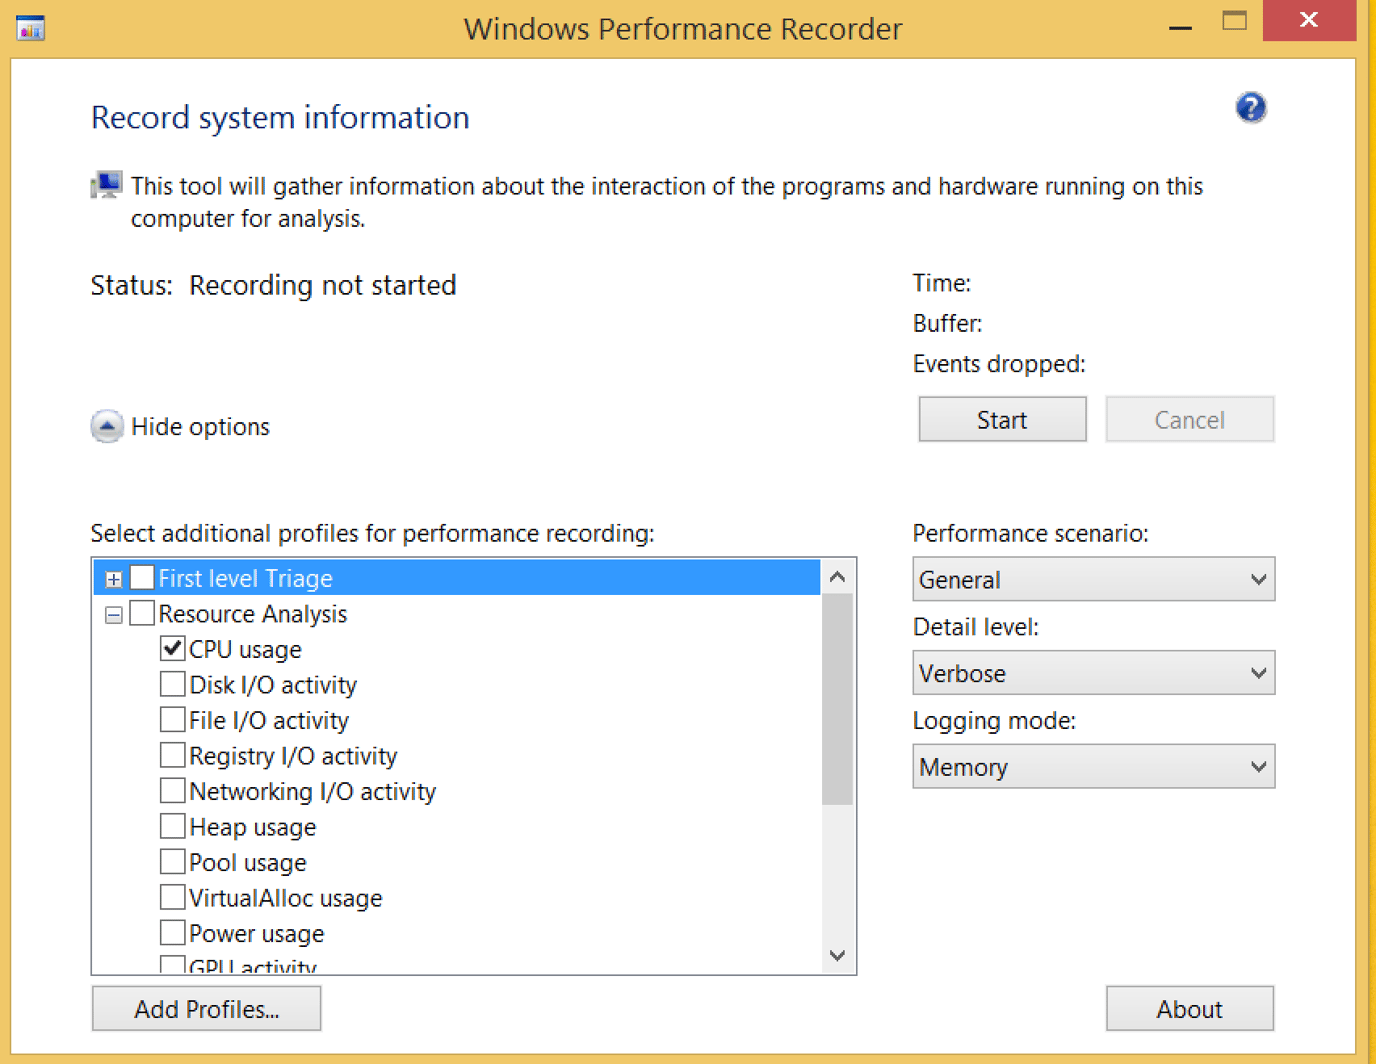Screen dimensions: 1376x1064
Task: Check the Heap usage option
Action: tap(172, 826)
